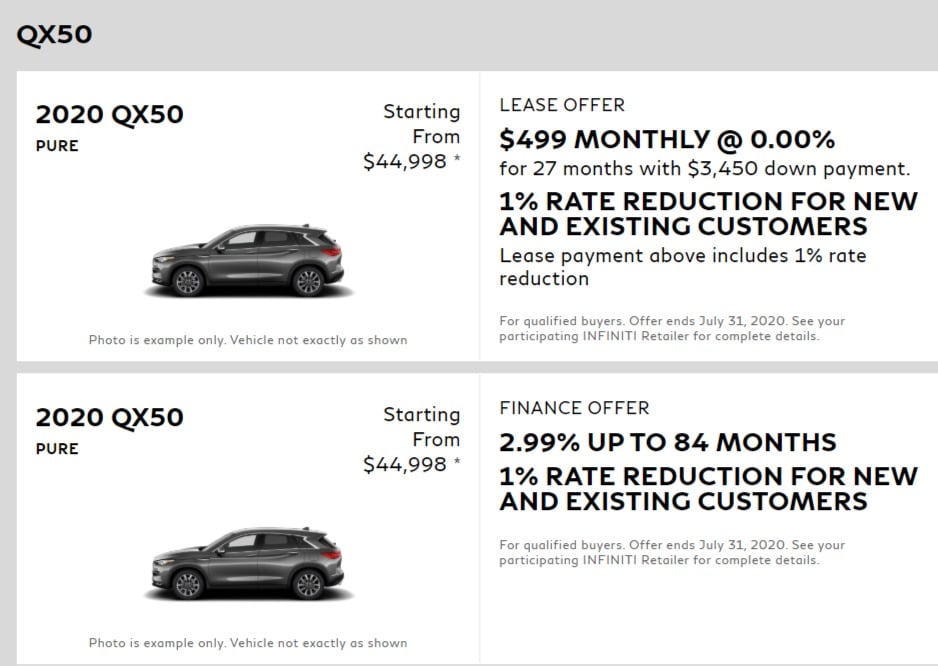
Task: Click the 27 months down payment text
Action: [705, 169]
